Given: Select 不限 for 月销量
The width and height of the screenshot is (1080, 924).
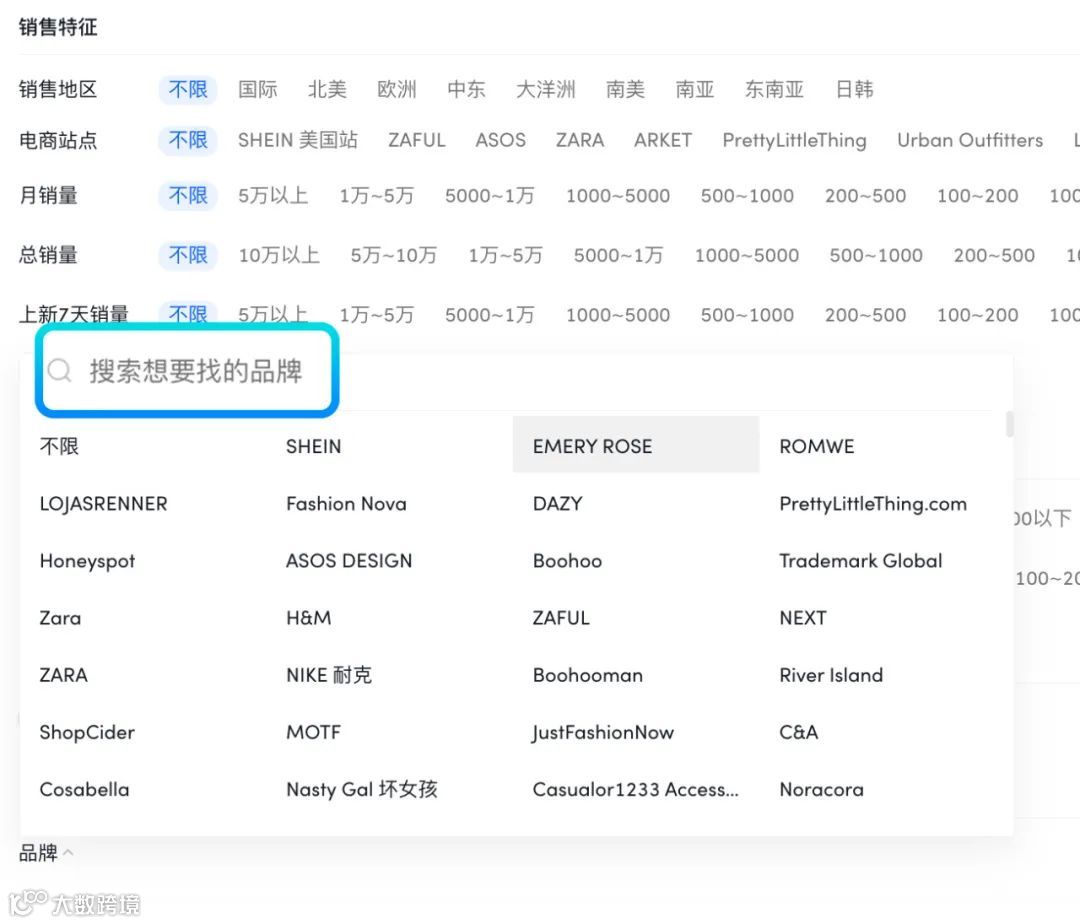Looking at the screenshot, I should click(x=187, y=196).
